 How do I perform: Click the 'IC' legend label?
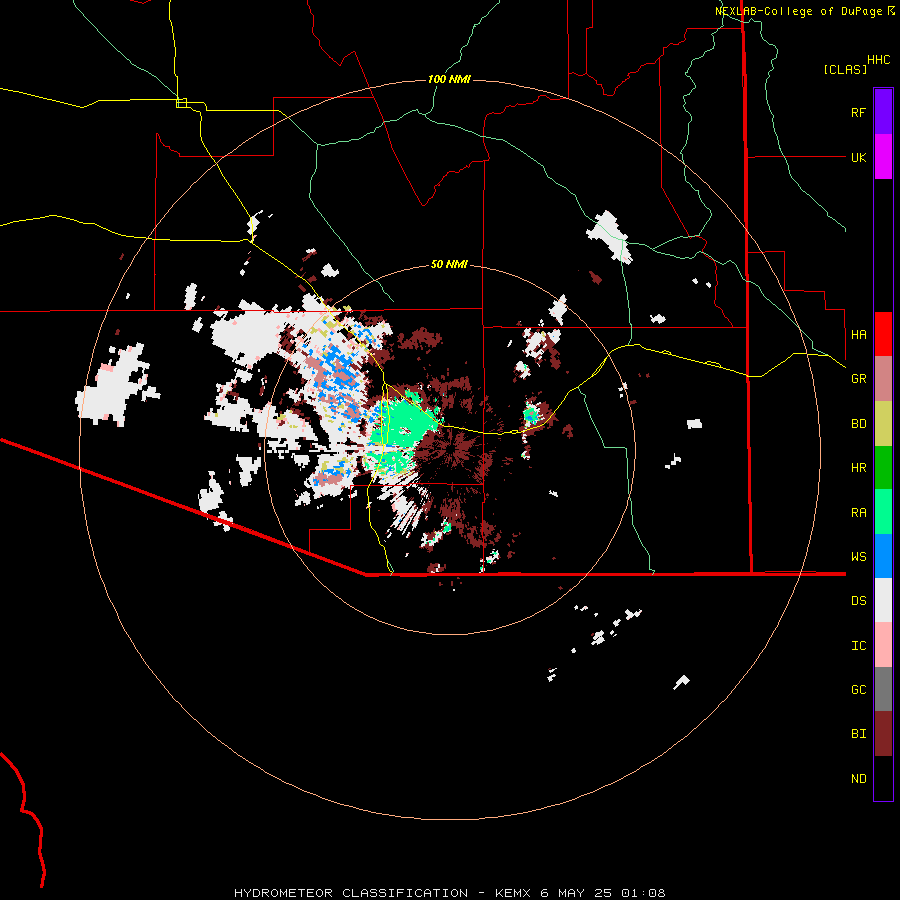[858, 646]
